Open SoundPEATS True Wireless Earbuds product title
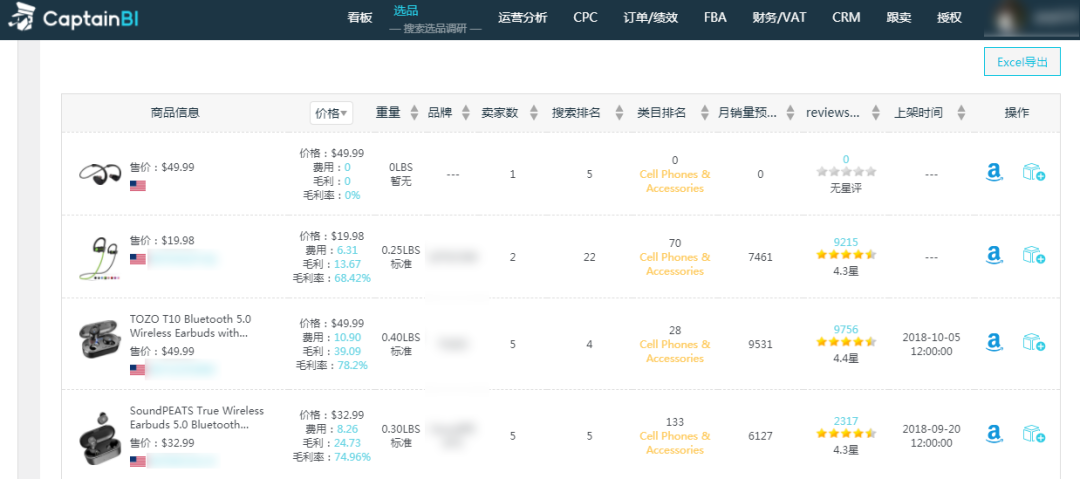 pos(197,418)
